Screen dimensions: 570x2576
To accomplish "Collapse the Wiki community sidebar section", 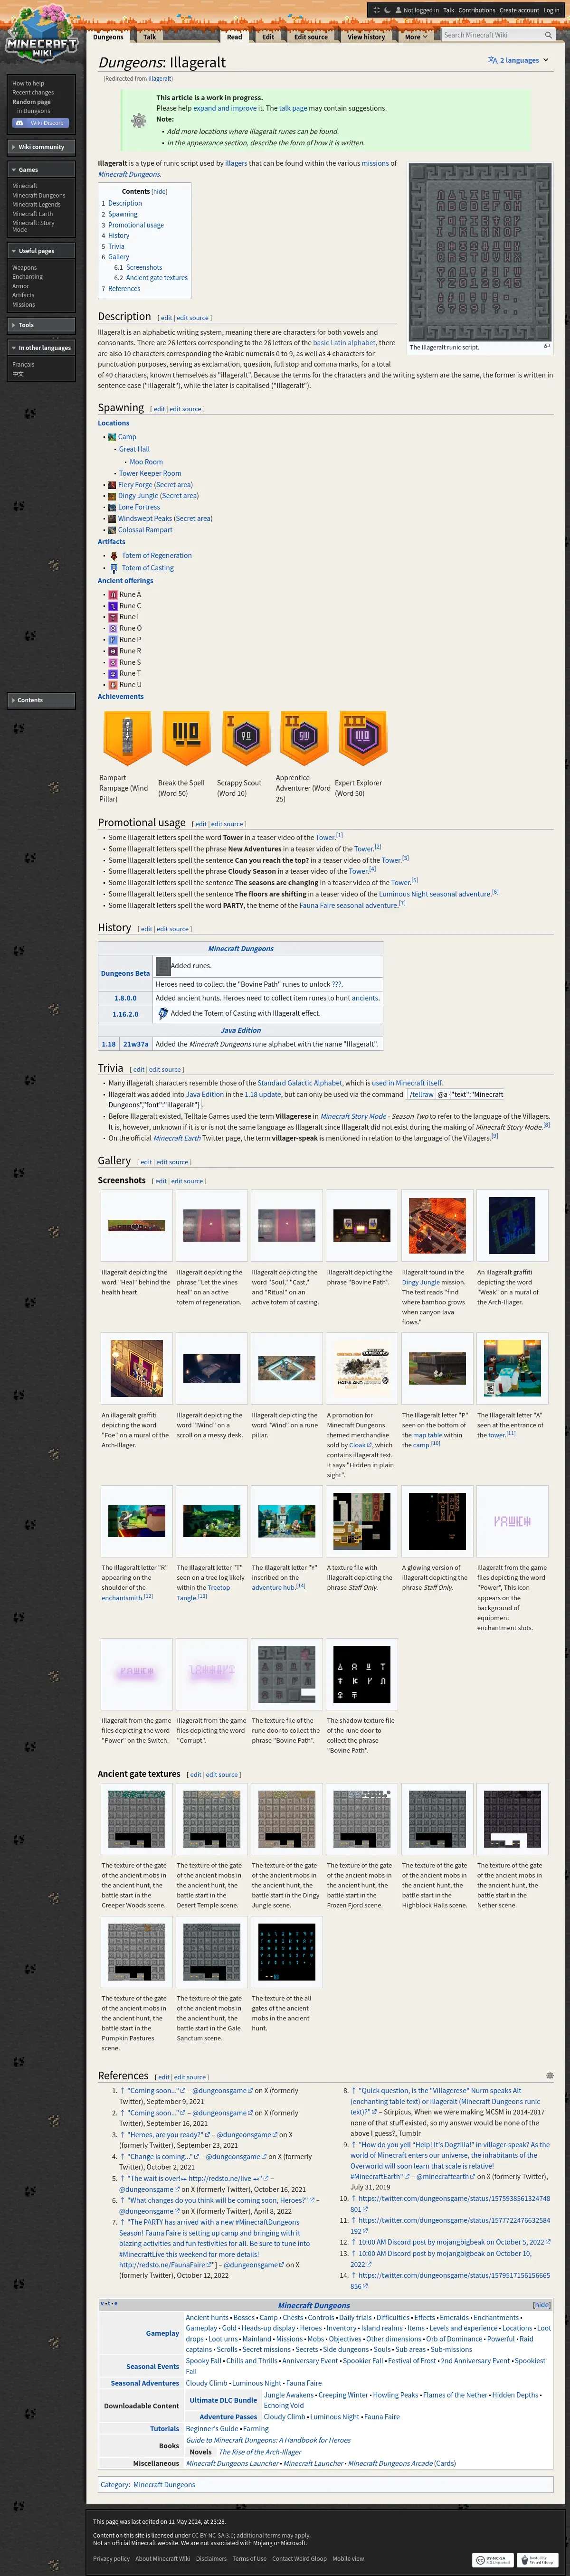I will coord(41,147).
